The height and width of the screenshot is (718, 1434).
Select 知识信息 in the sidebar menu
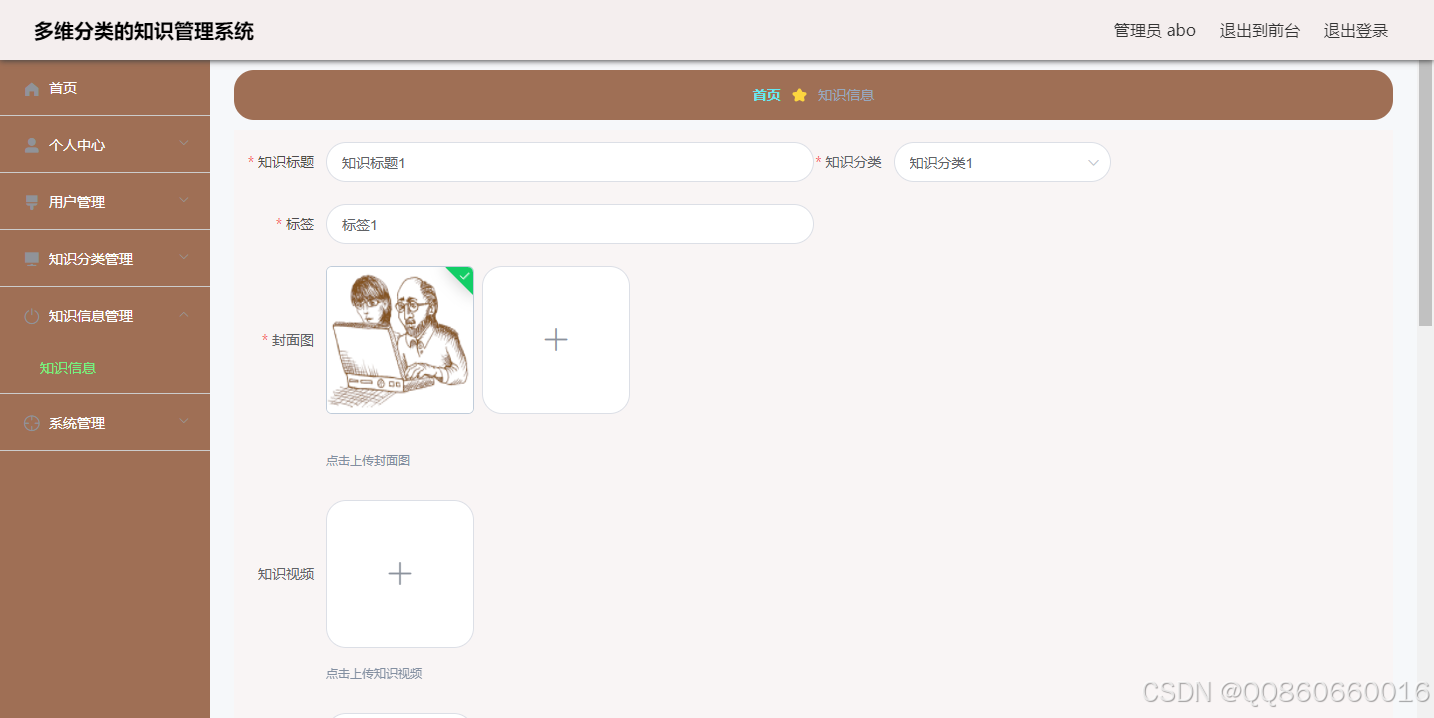pyautogui.click(x=67, y=368)
